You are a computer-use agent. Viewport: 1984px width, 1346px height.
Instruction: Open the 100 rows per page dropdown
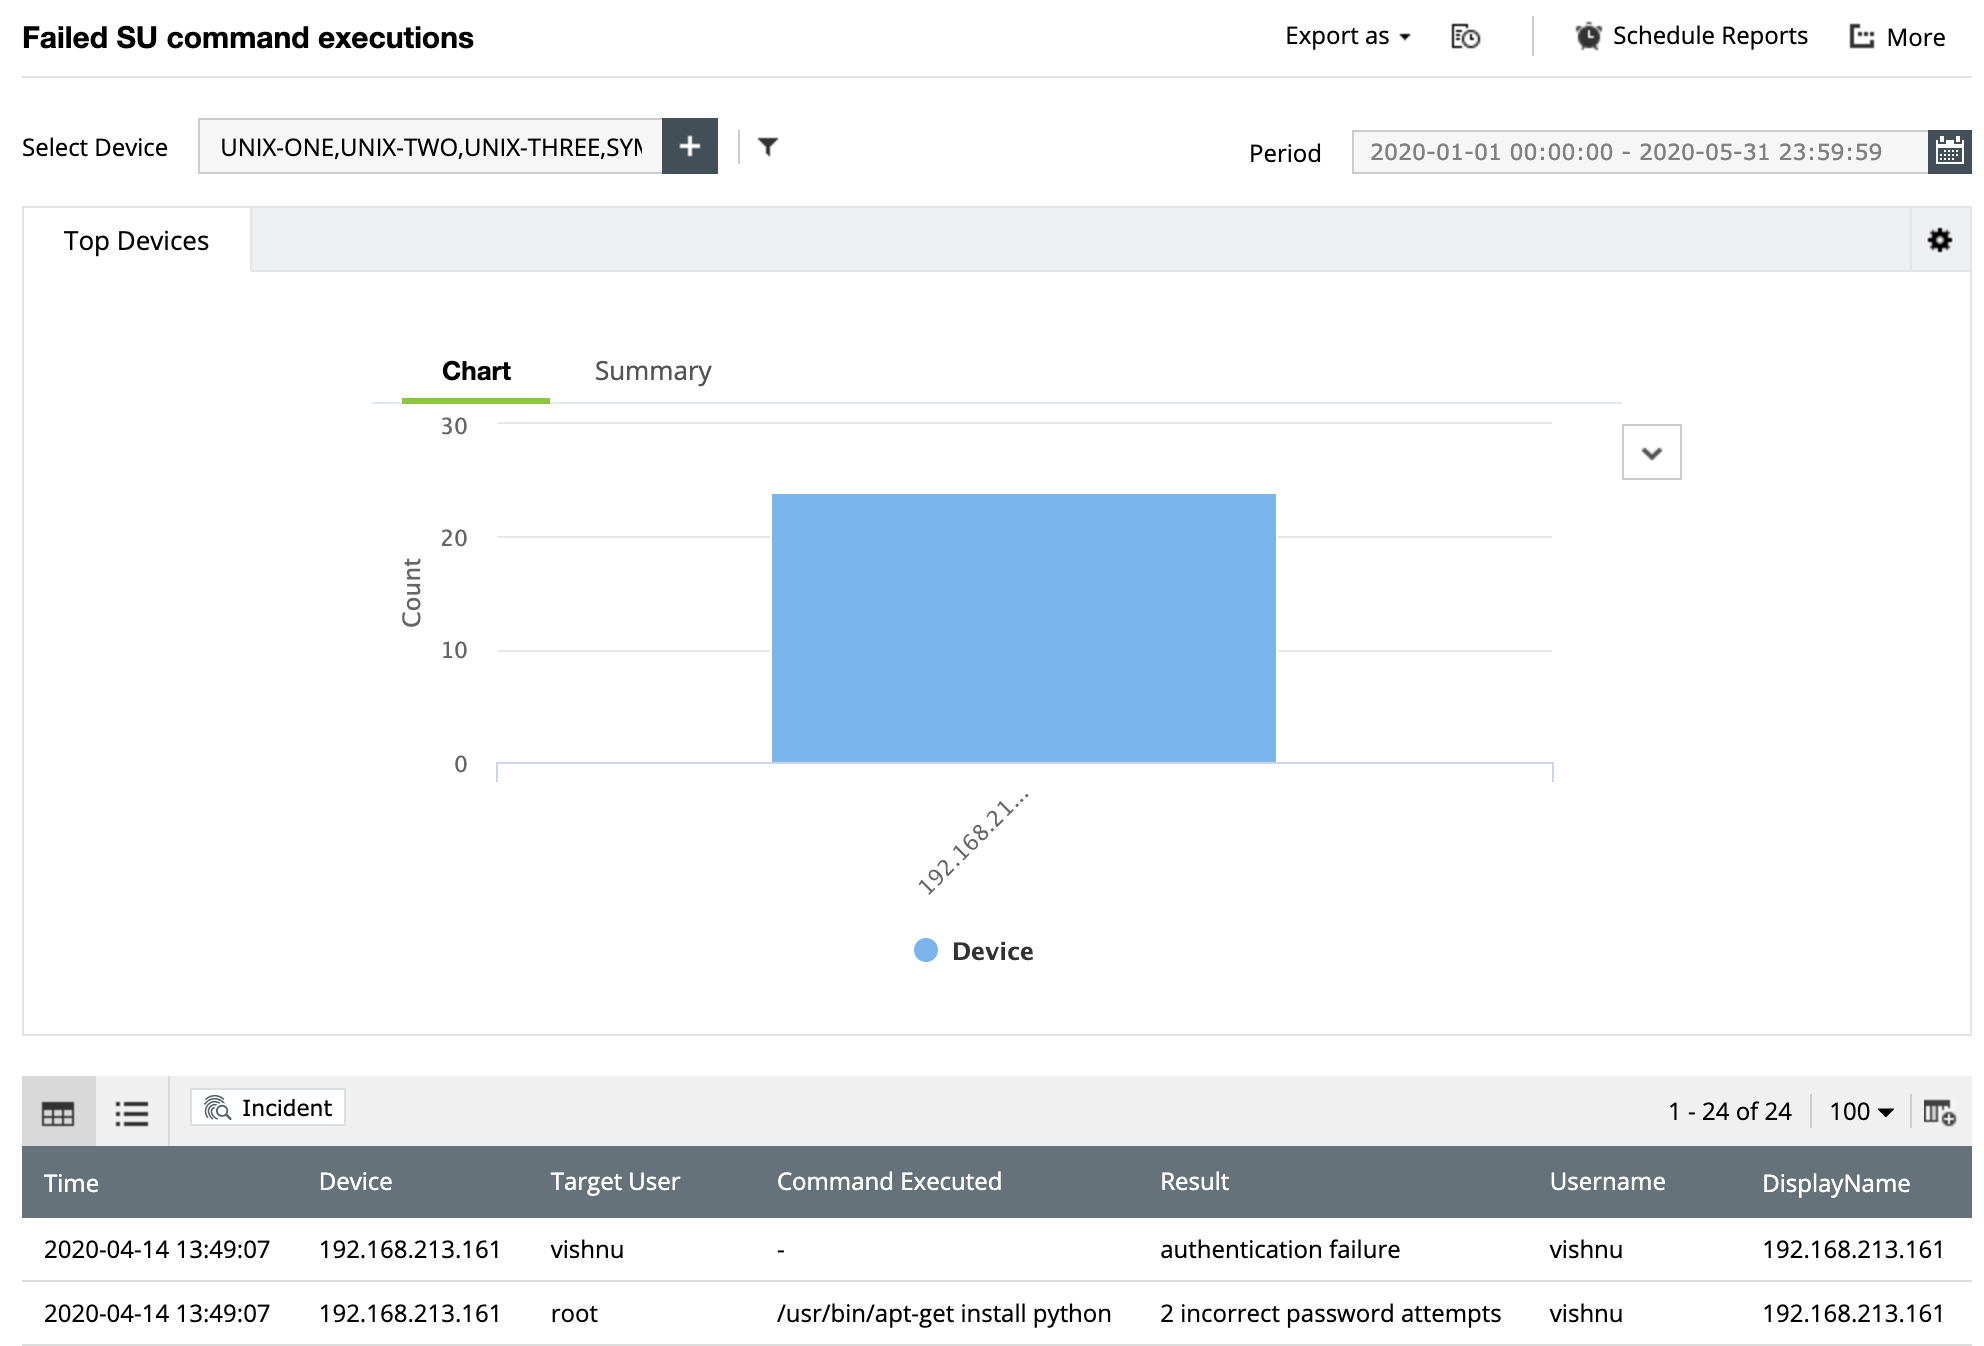pyautogui.click(x=1860, y=1112)
